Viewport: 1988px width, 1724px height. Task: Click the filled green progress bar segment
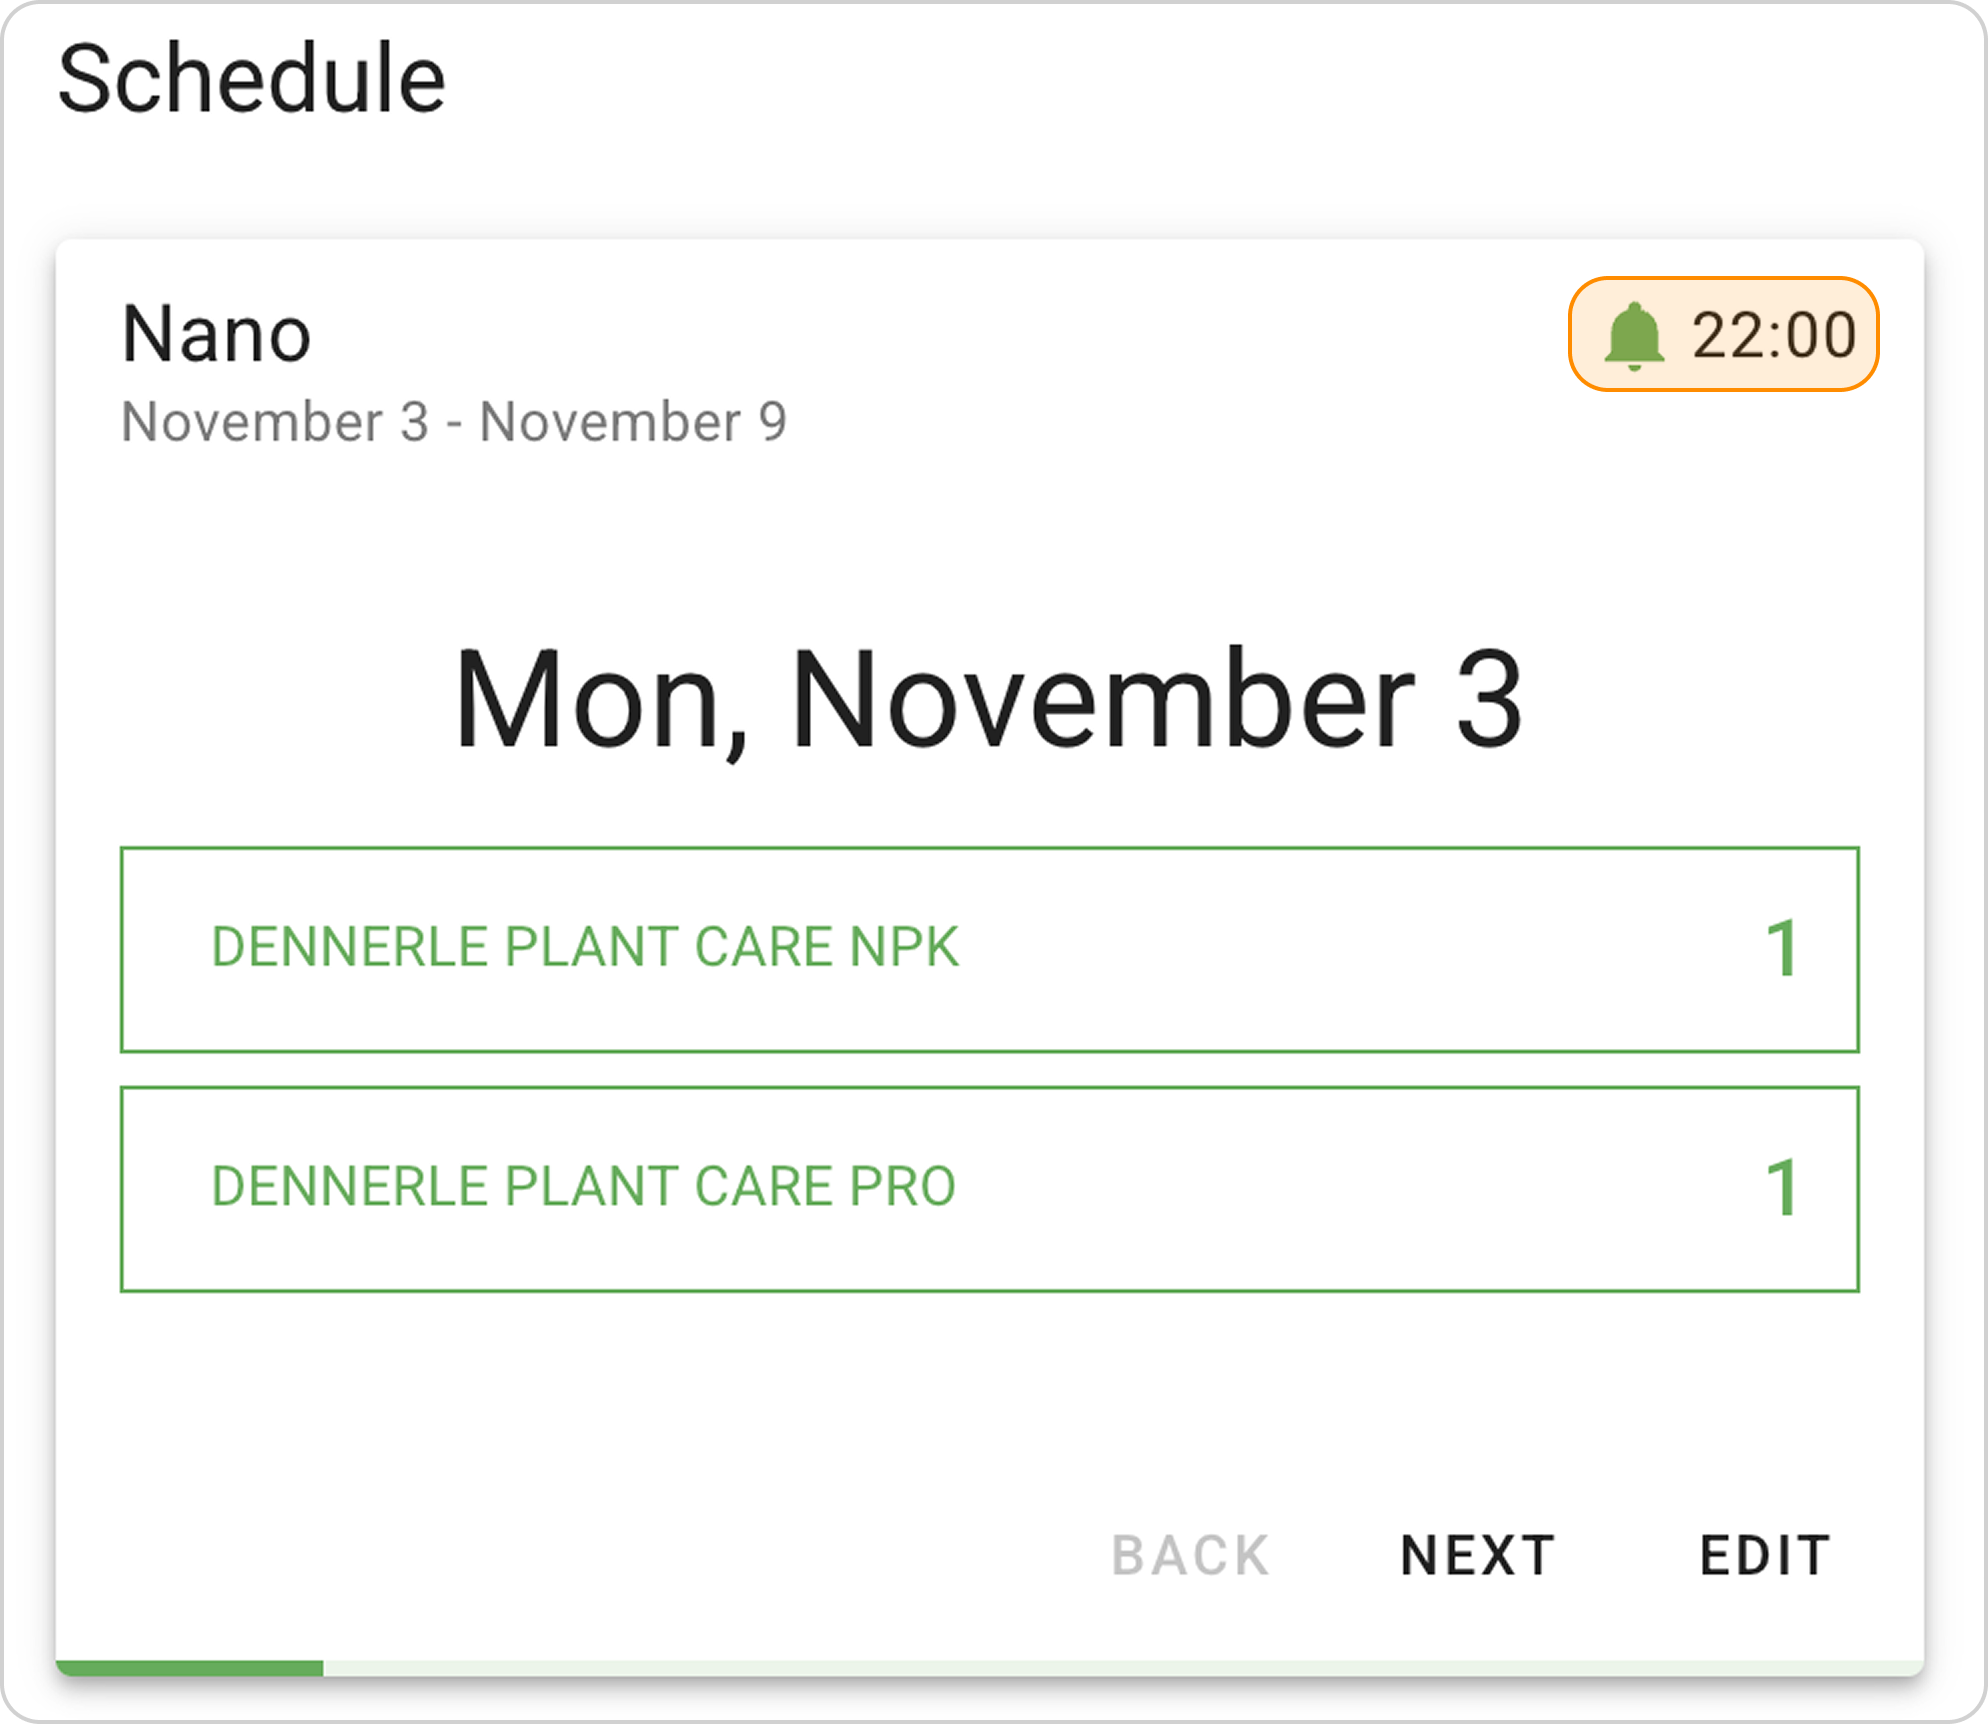pyautogui.click(x=190, y=1668)
